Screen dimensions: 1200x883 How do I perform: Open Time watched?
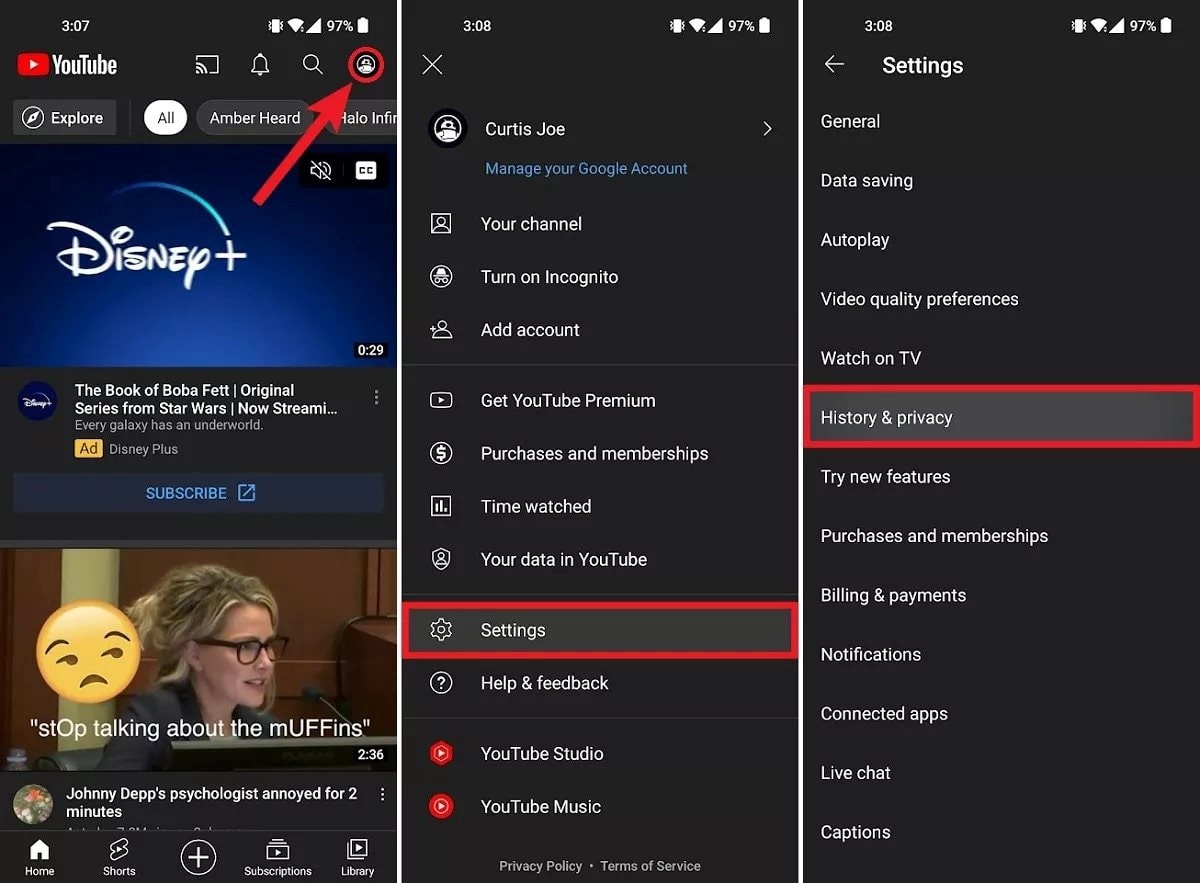click(x=600, y=506)
